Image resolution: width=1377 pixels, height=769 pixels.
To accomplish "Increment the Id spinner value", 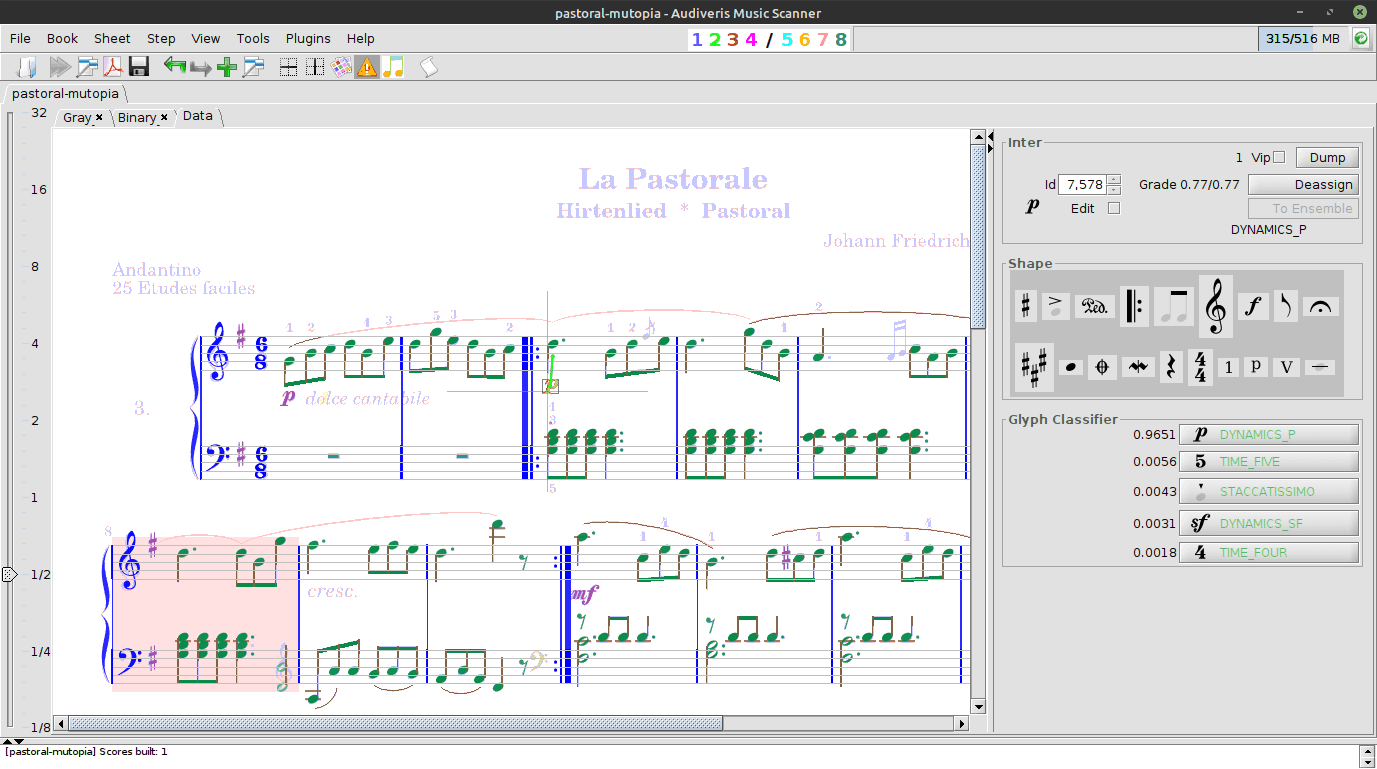I will tap(1114, 179).
